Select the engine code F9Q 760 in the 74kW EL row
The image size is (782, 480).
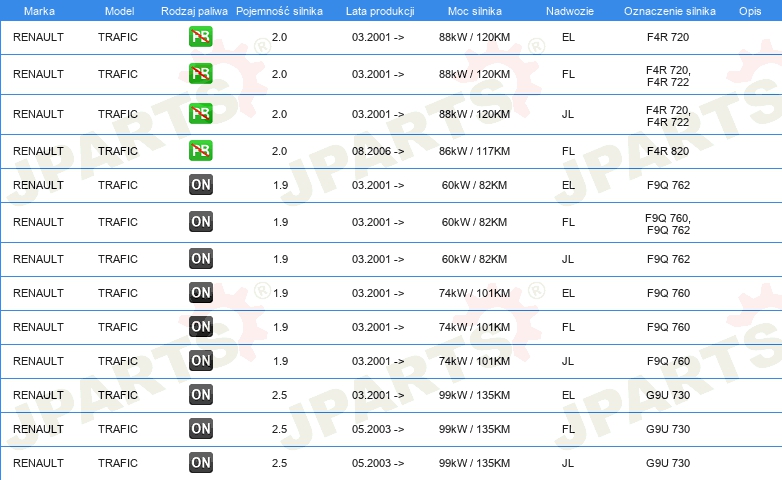click(x=668, y=293)
